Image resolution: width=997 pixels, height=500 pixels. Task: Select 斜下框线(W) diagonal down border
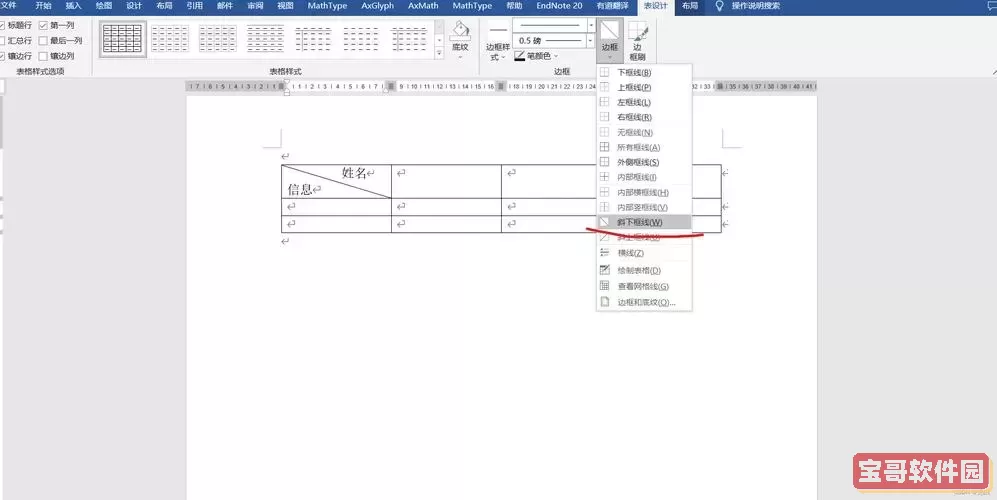[643, 222]
